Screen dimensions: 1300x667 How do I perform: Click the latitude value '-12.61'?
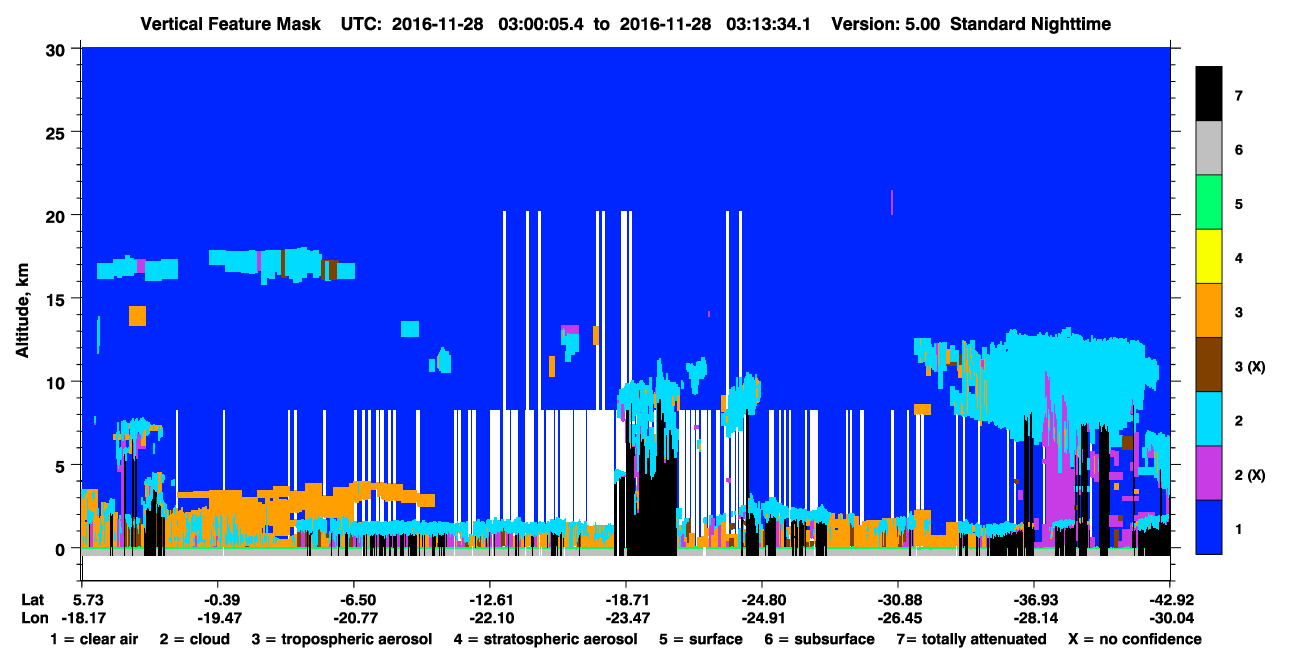[489, 599]
